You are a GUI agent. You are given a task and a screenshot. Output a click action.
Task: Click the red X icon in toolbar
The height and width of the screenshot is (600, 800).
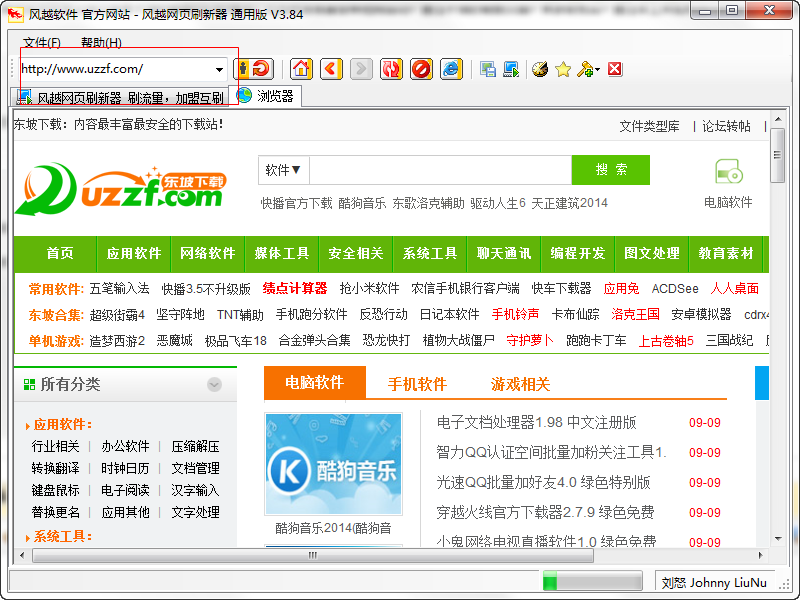pos(615,69)
